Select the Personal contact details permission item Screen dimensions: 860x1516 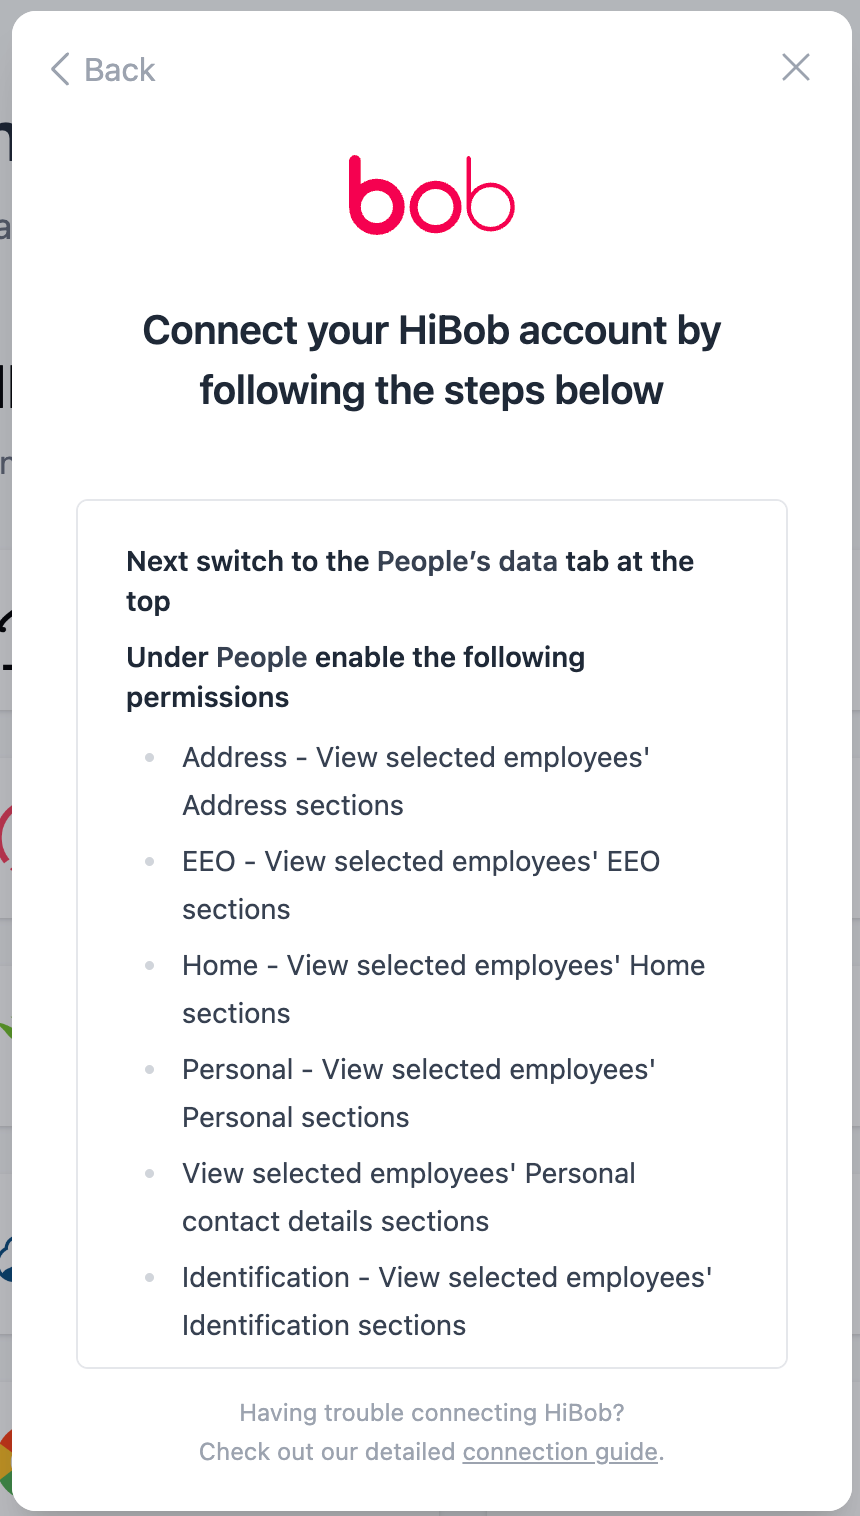pyautogui.click(x=408, y=1197)
